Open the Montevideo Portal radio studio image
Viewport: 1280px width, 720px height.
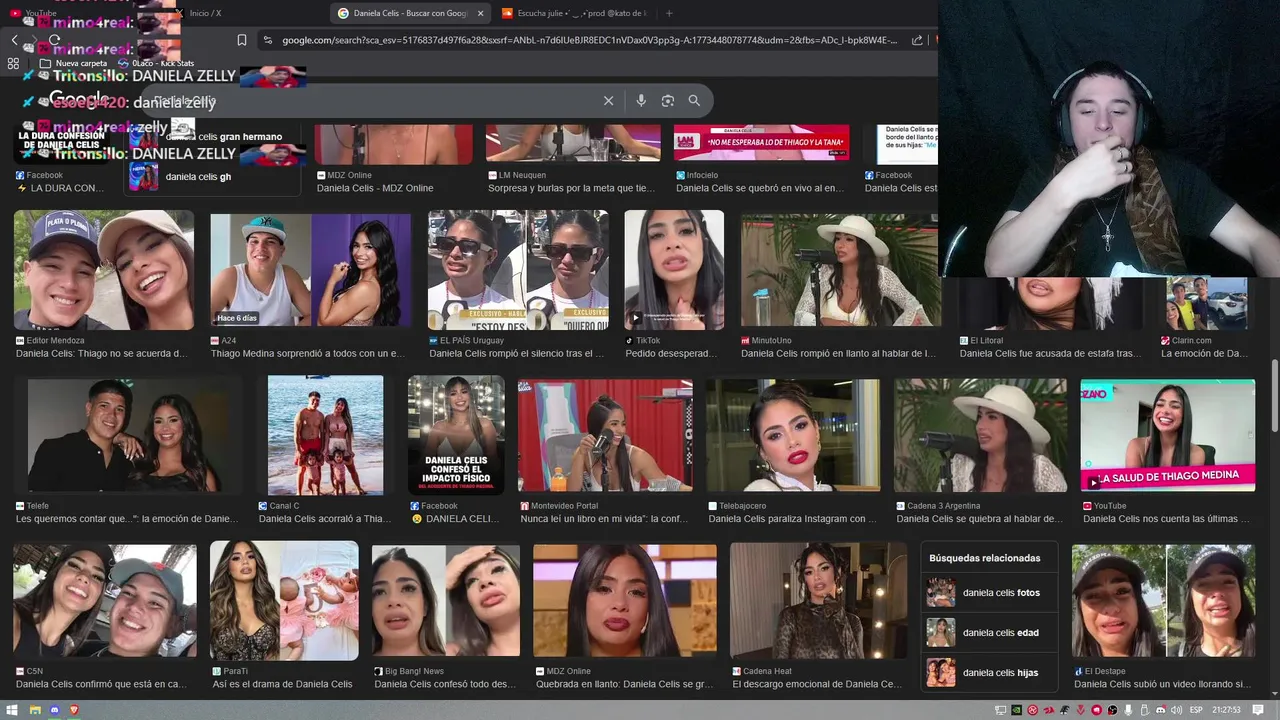[x=605, y=435]
